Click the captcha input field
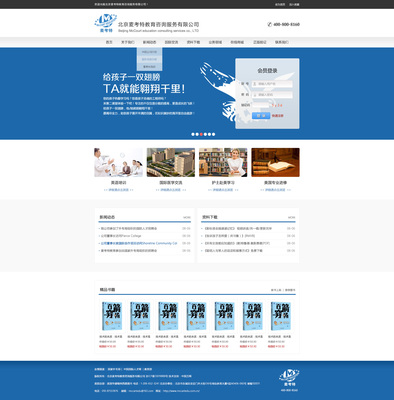Image resolution: width=394 pixels, height=400 pixels. point(260,105)
